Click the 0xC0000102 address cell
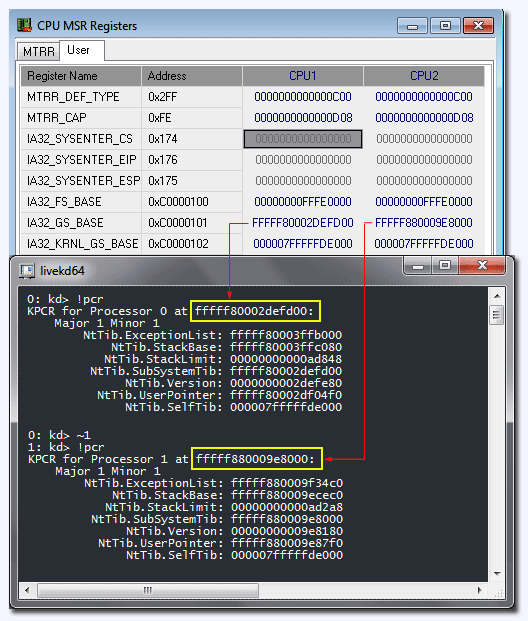Screen dimensions: 528x621 192,244
